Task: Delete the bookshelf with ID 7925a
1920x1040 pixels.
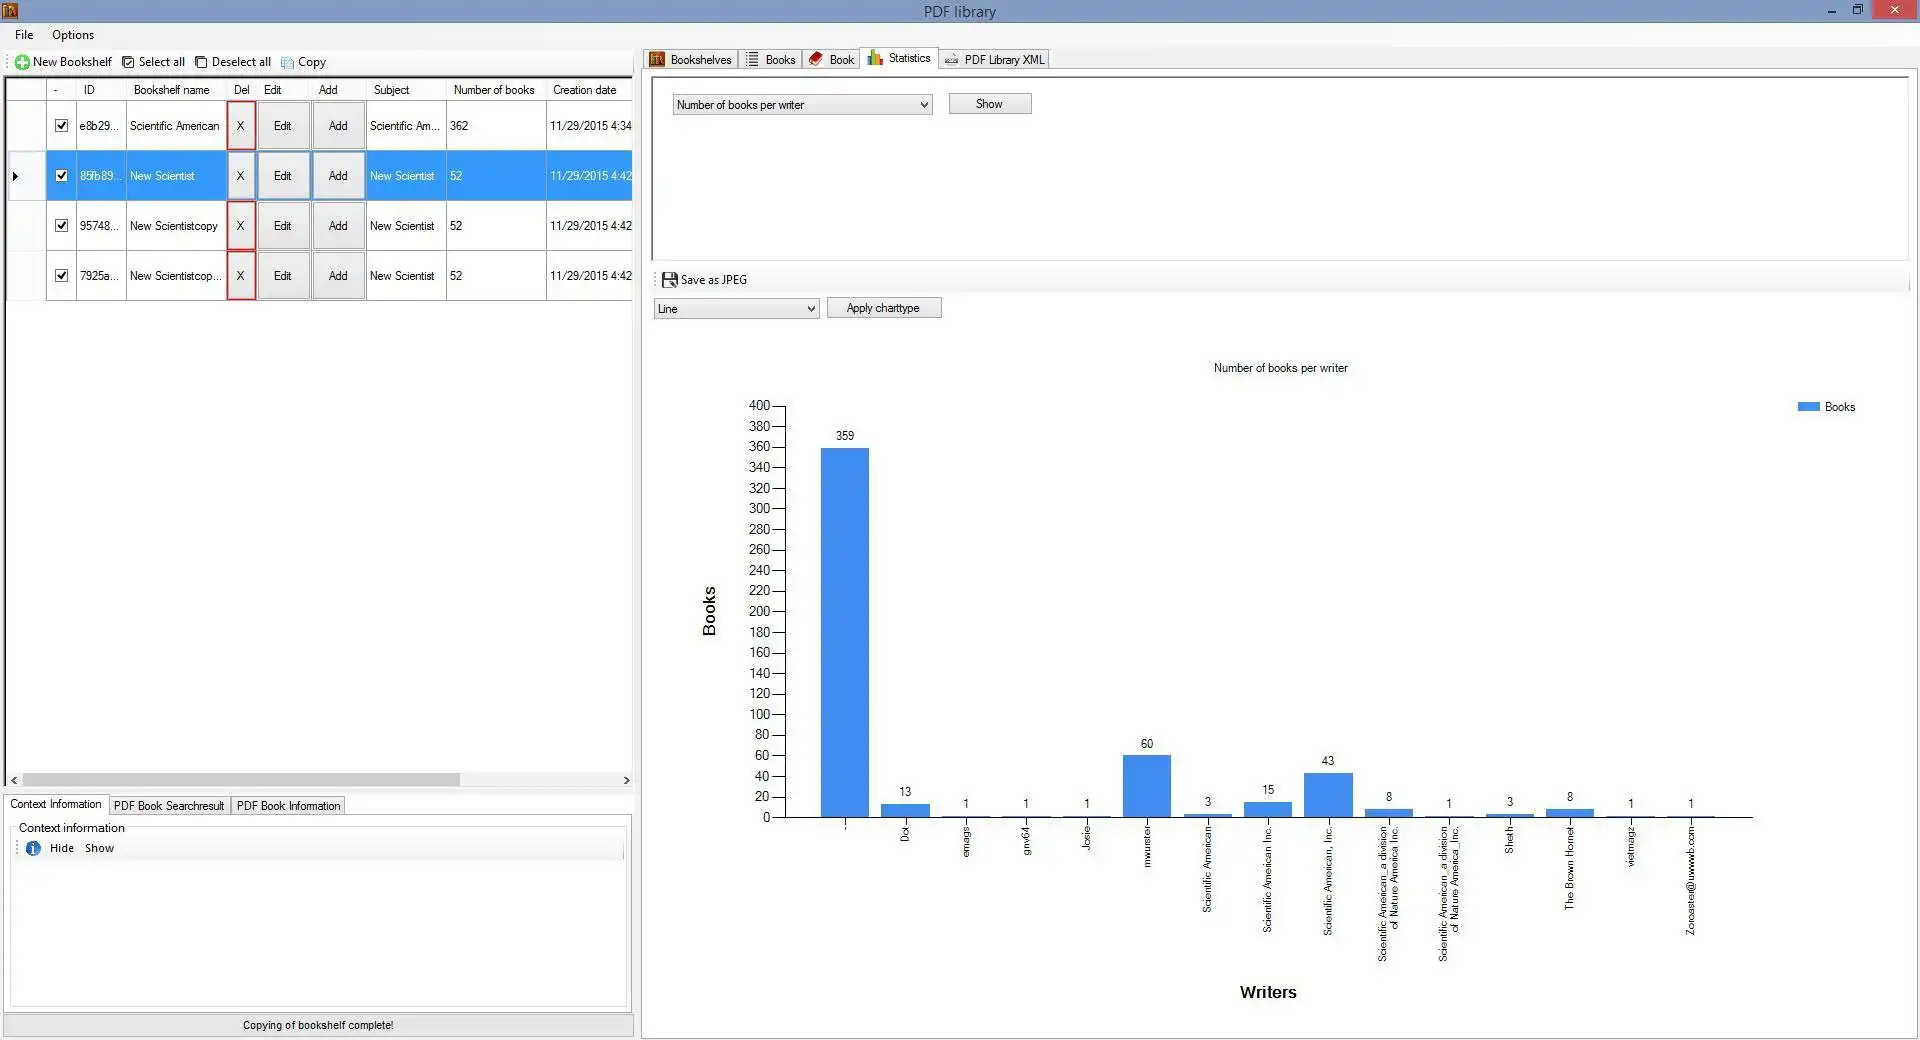Action: 241,276
